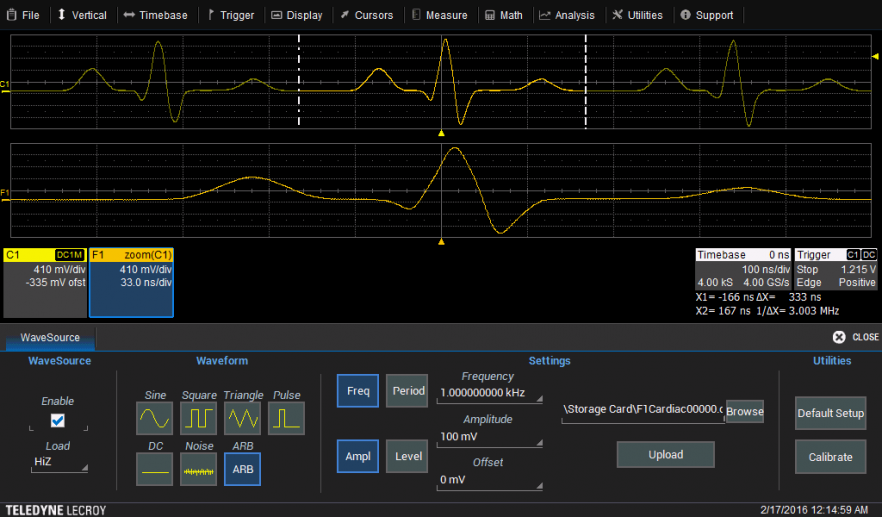The height and width of the screenshot is (517, 882).
Task: Uncheck the WaveSource Enable checkbox
Action: click(58, 420)
